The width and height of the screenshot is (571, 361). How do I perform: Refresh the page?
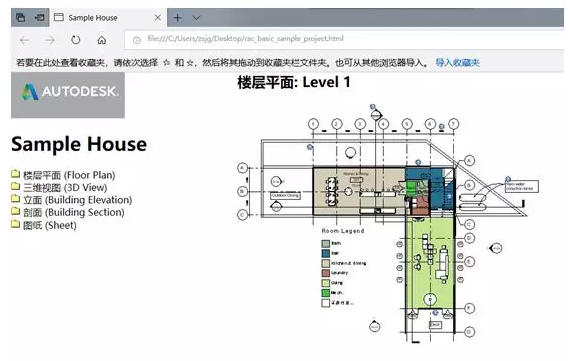point(76,40)
